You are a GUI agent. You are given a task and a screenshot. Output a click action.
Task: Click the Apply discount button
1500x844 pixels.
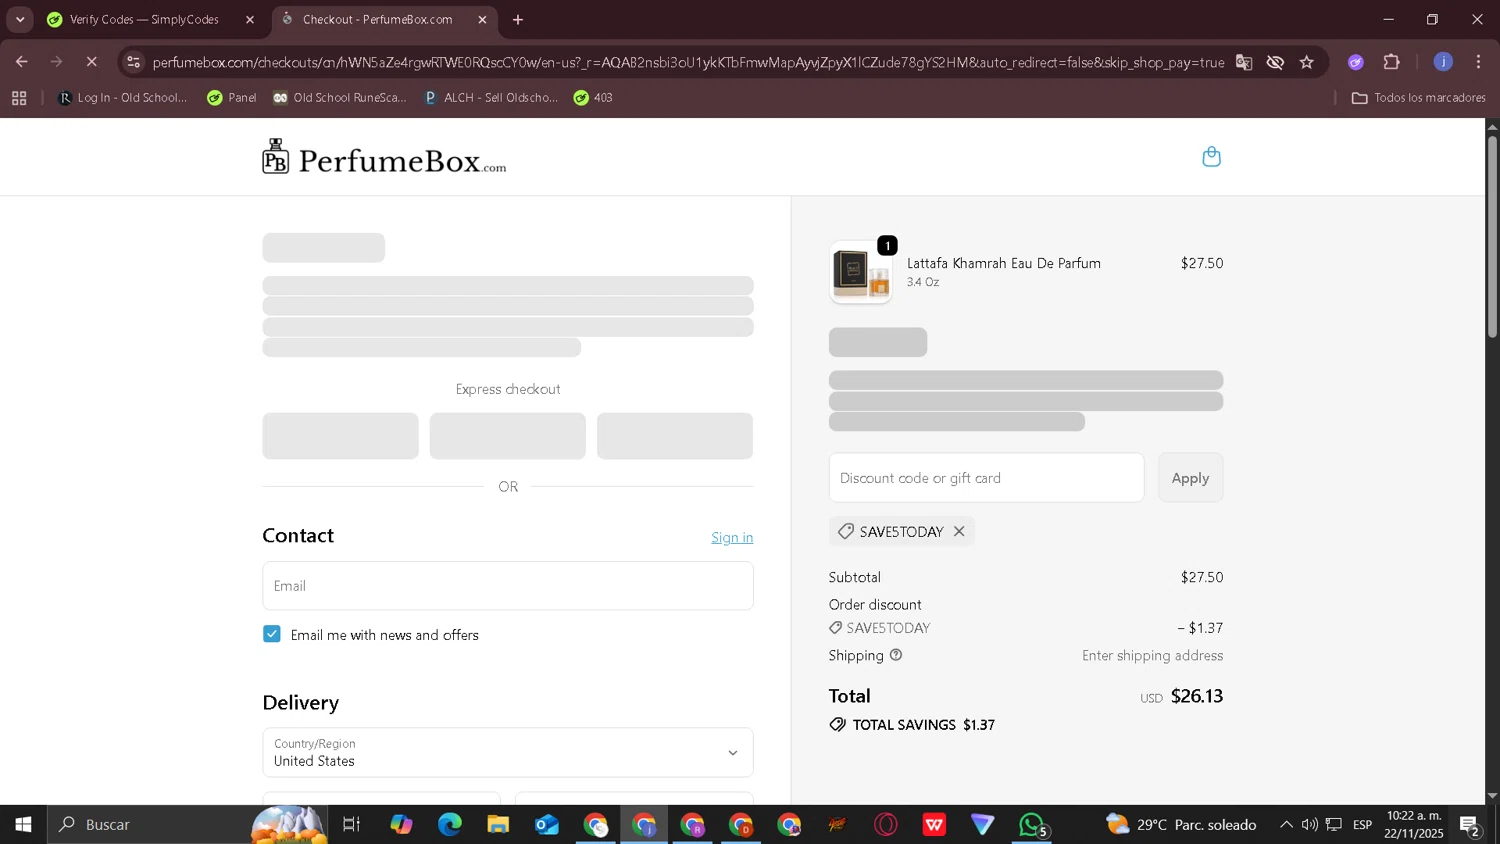coord(1190,478)
